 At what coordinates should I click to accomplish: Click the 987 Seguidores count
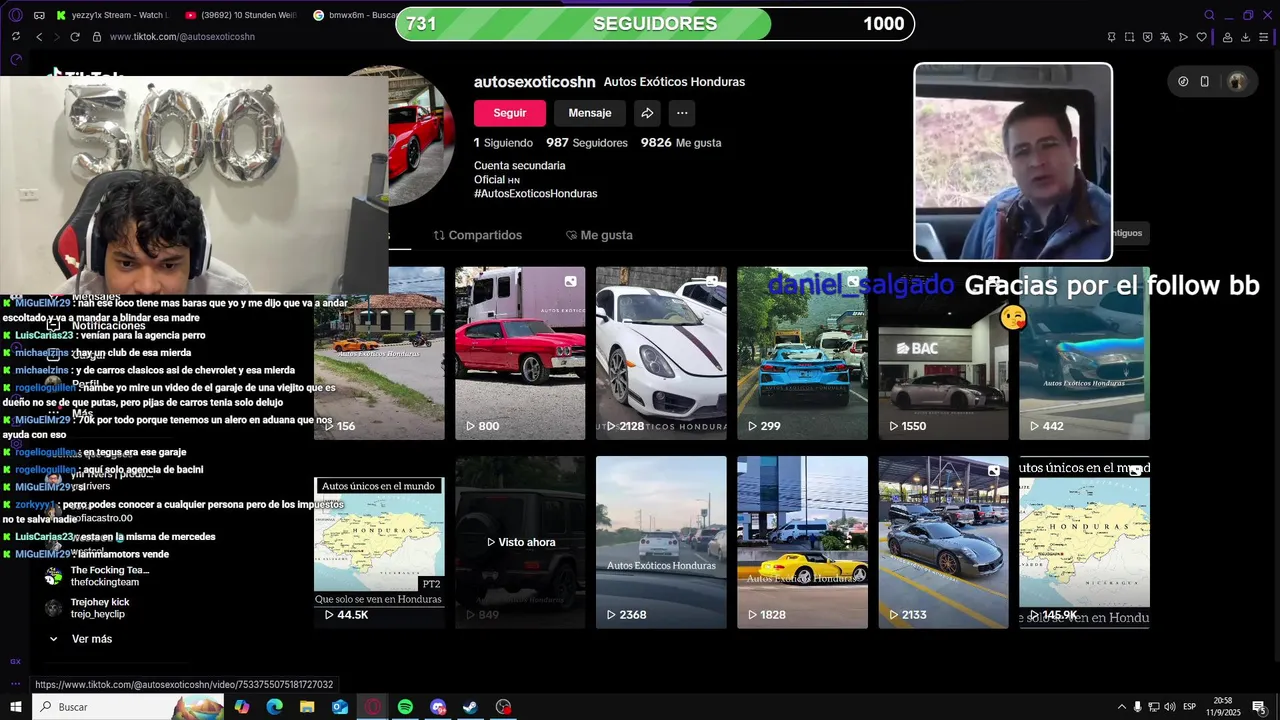coord(587,143)
